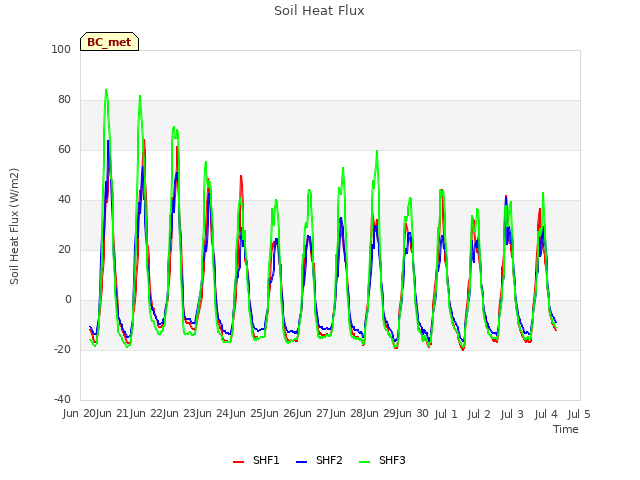The image size is (640, 480).
Task: Click the 20 y-axis tick label
Action: [64, 250]
